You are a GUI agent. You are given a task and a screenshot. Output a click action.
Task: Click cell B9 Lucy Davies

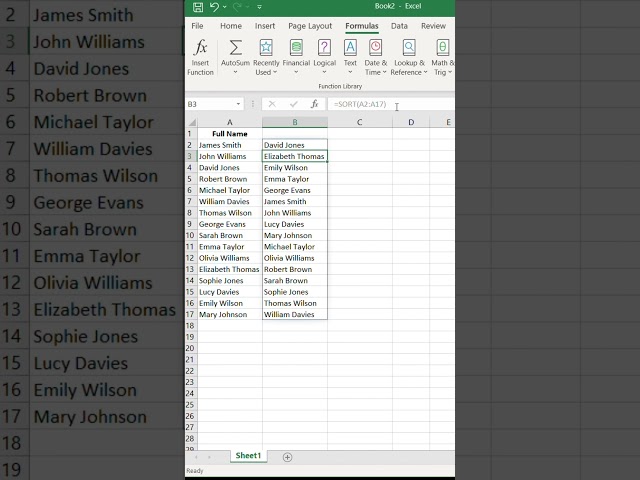click(295, 224)
